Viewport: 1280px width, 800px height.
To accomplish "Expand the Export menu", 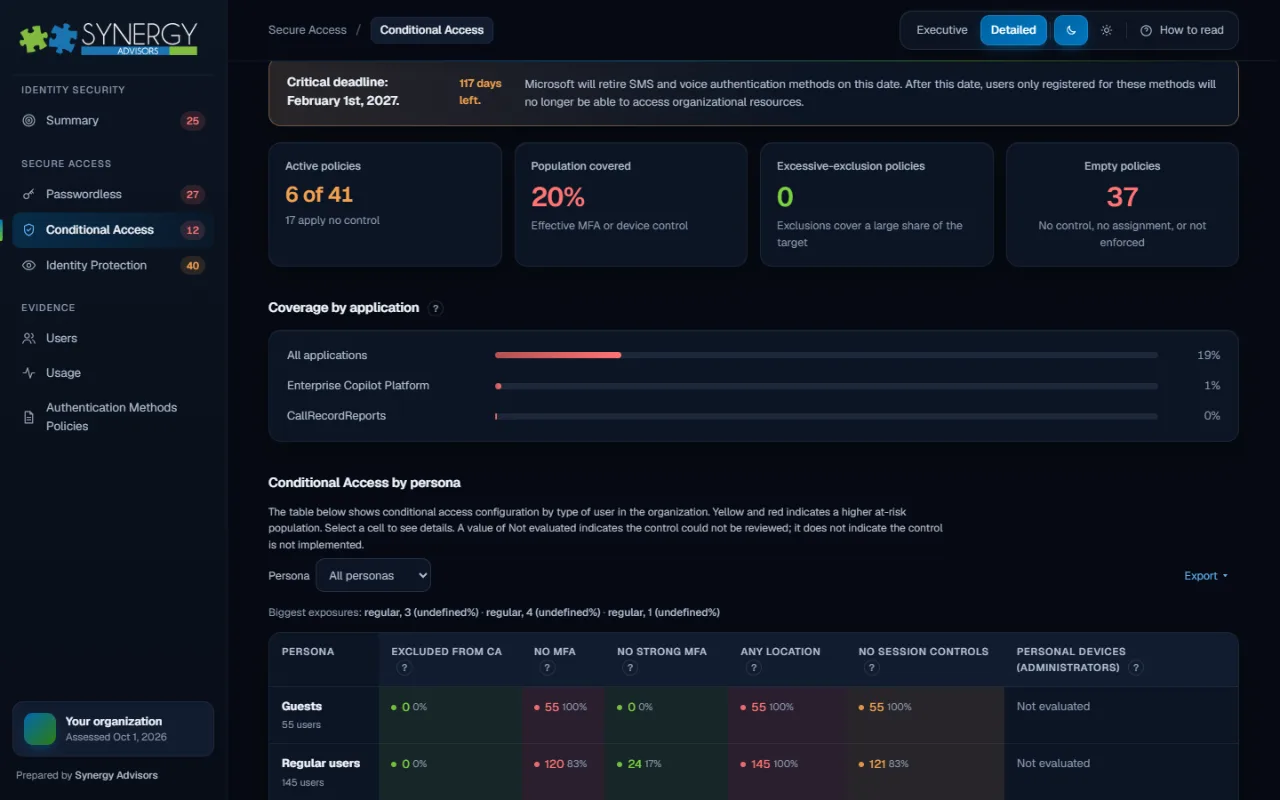I will pyautogui.click(x=1206, y=576).
